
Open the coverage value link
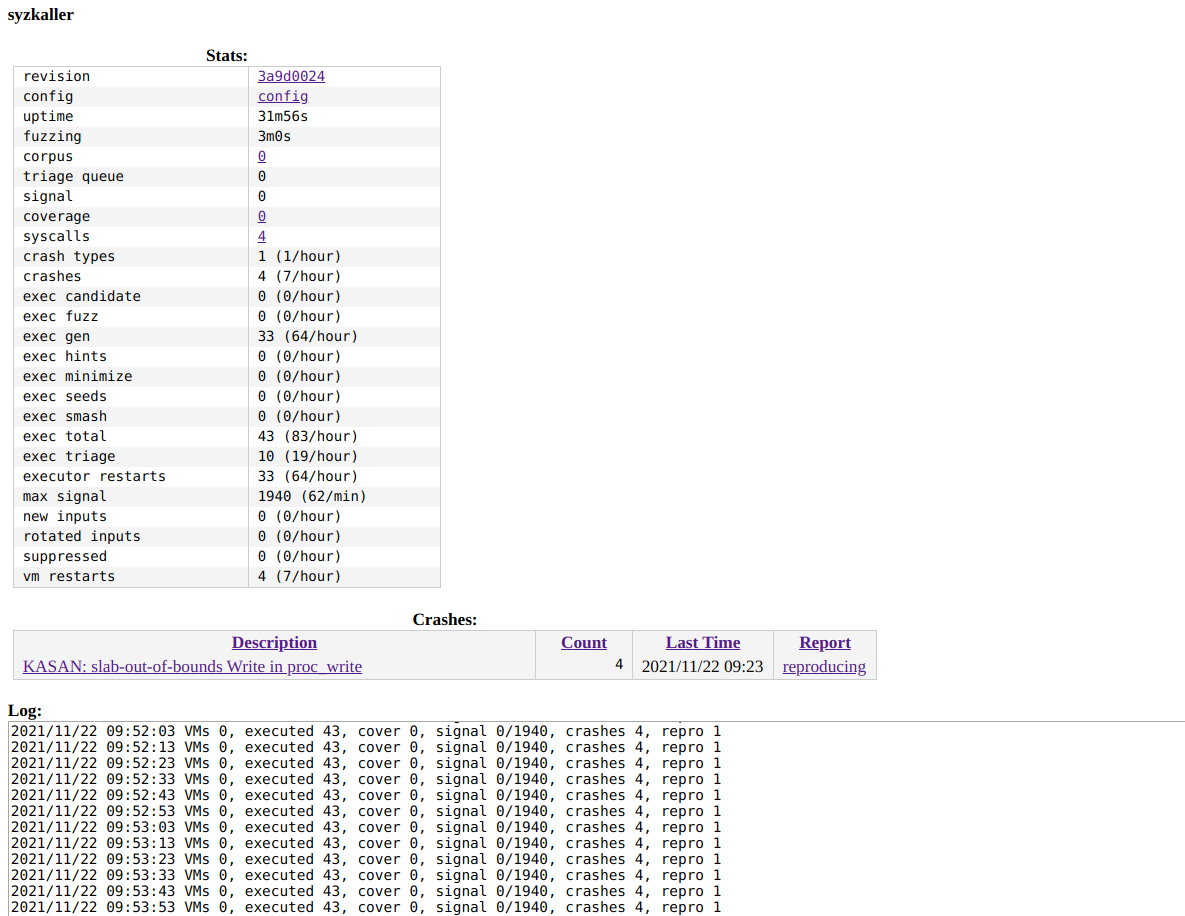pos(262,216)
